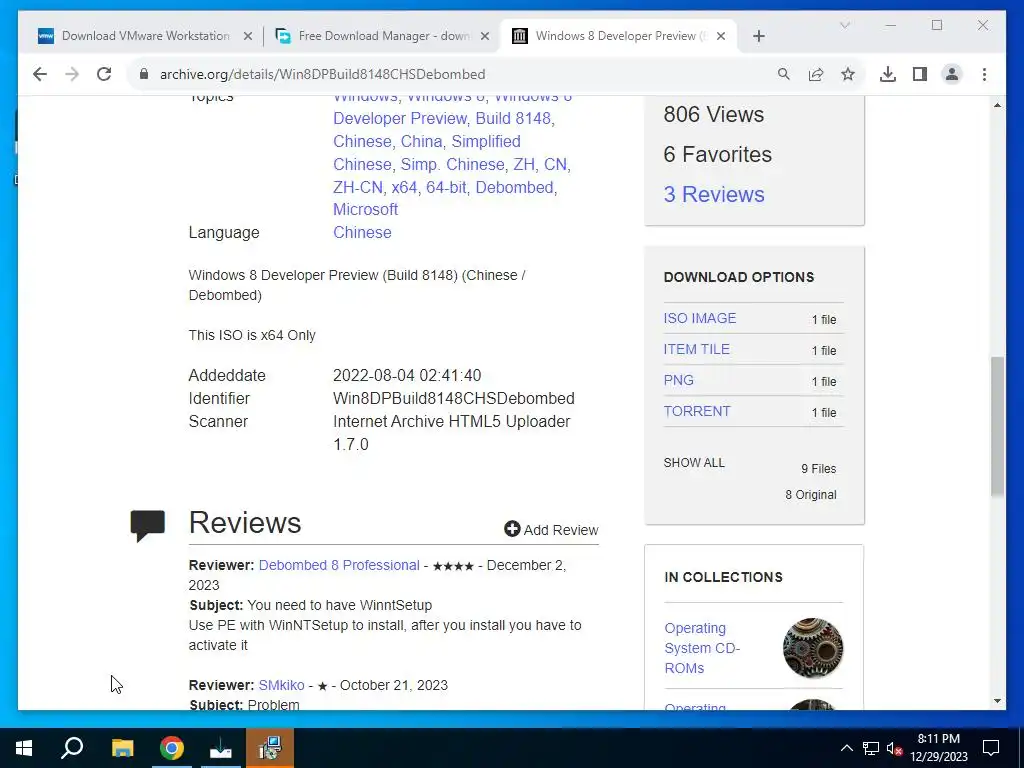Image resolution: width=1024 pixels, height=768 pixels.
Task: Open PNG download option
Action: point(679,380)
